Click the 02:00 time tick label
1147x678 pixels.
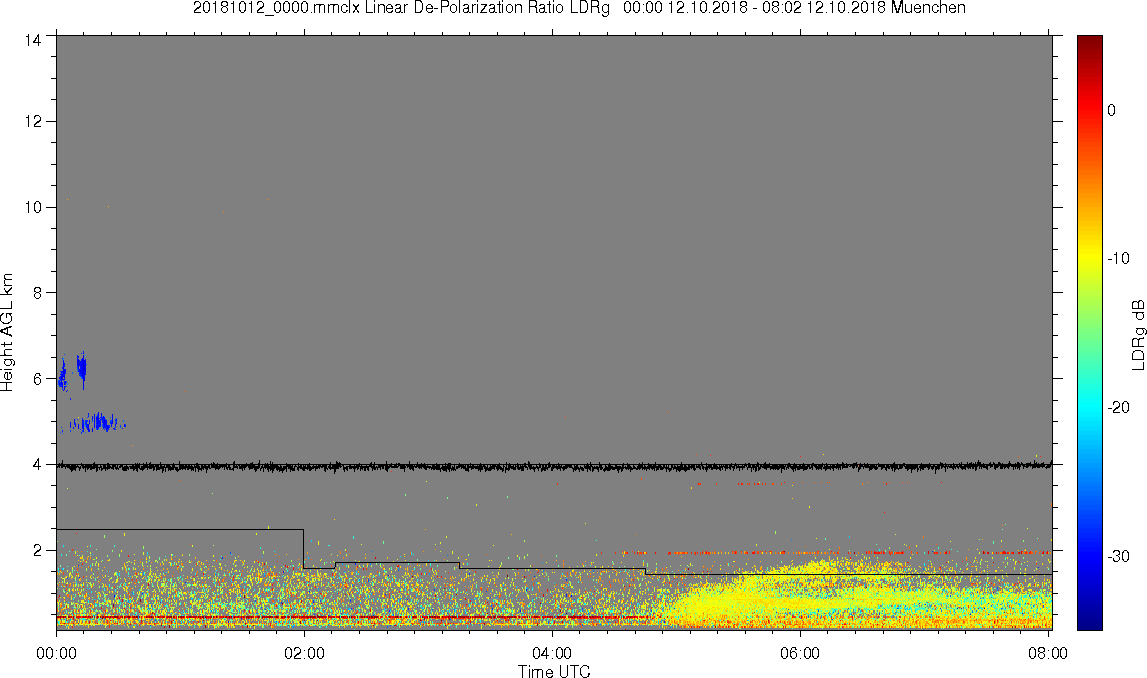pos(304,653)
